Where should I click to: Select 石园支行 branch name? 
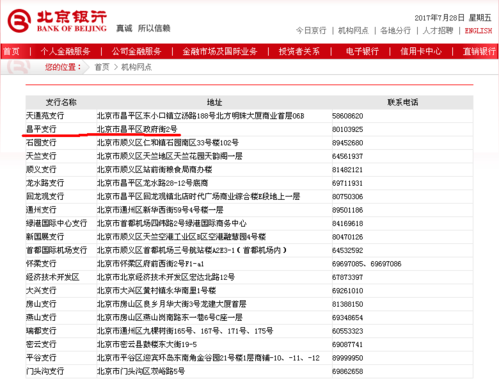point(41,143)
